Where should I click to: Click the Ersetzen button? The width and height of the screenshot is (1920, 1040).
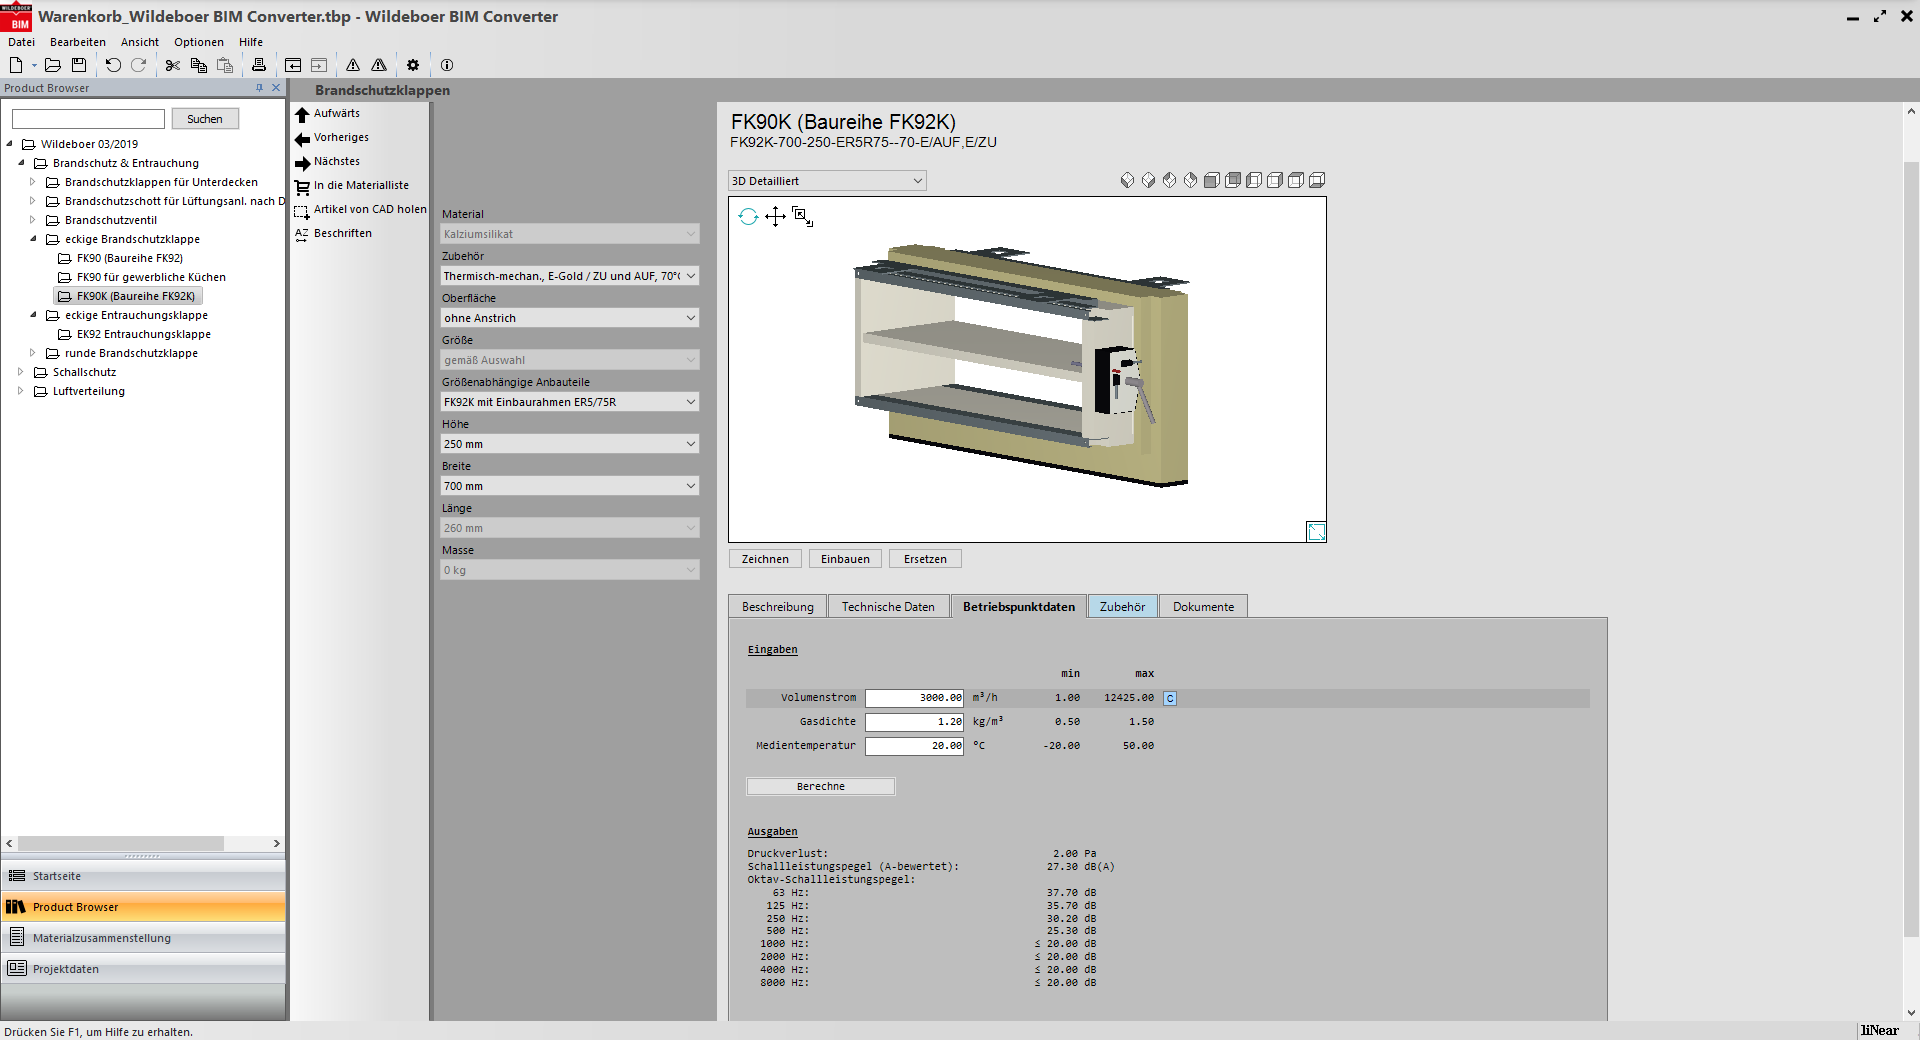[925, 559]
